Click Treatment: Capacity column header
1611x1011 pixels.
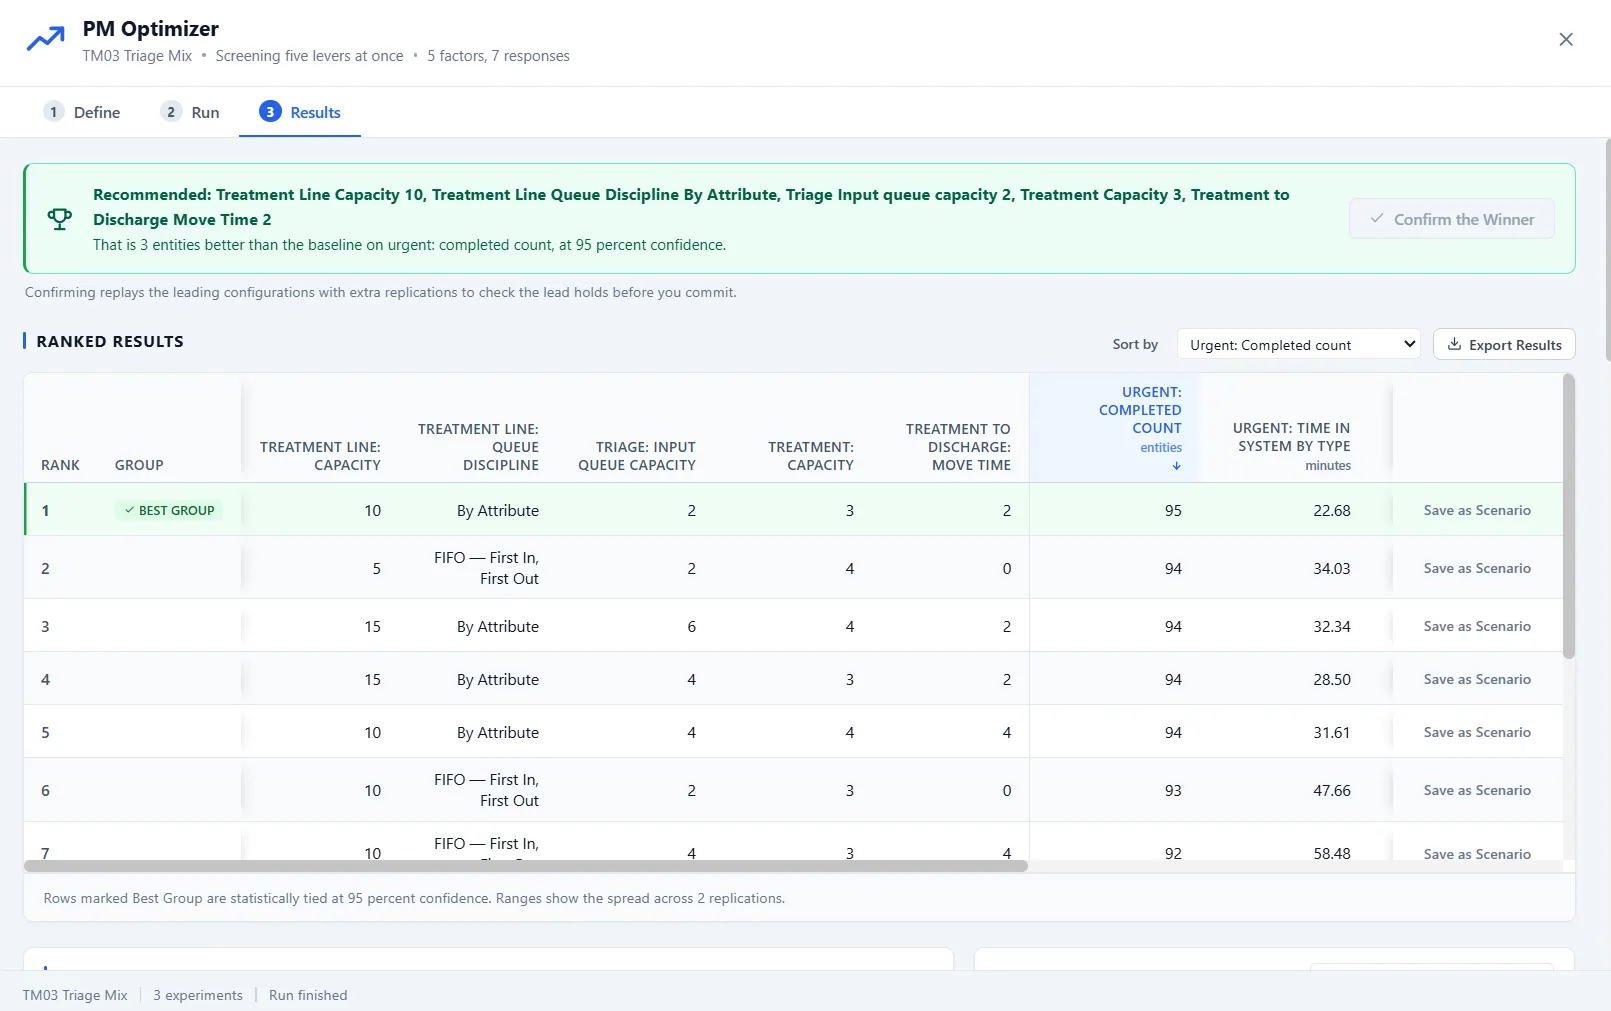[811, 456]
